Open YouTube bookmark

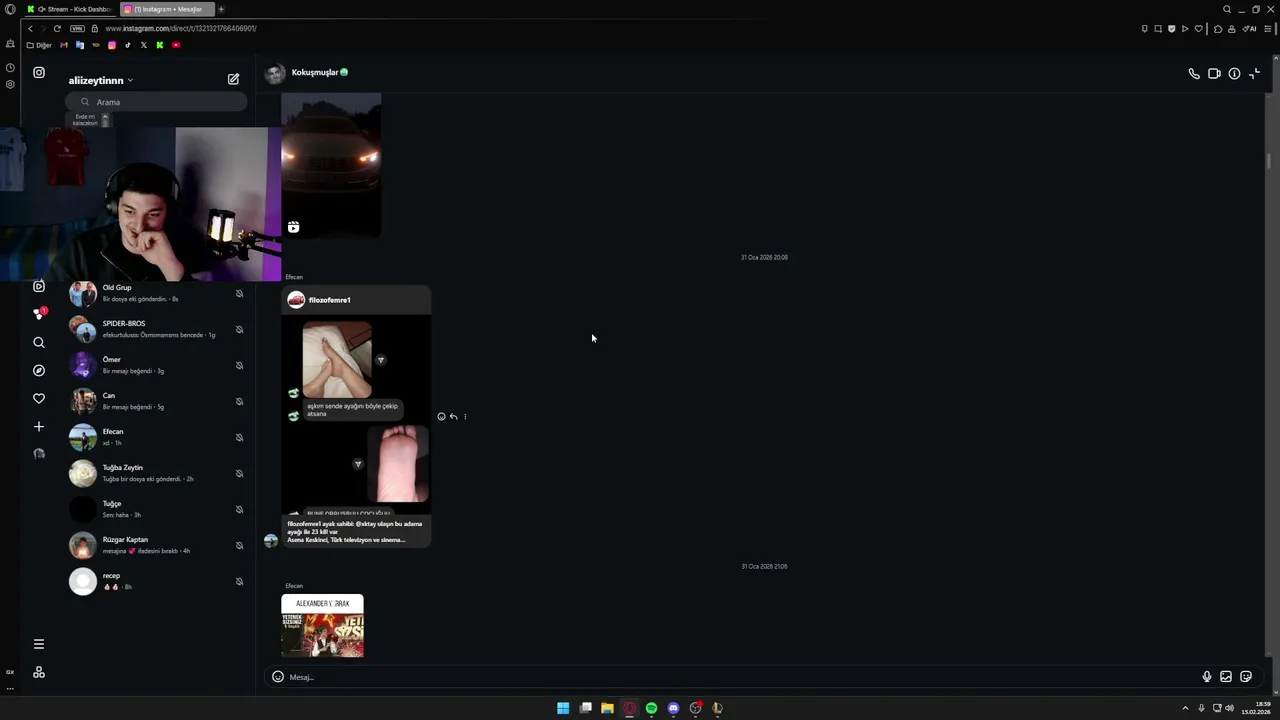(x=176, y=45)
